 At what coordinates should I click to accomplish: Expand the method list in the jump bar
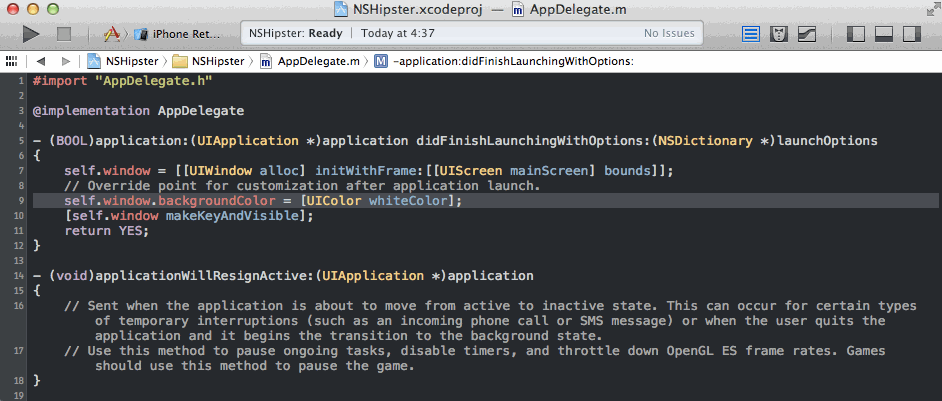point(513,61)
